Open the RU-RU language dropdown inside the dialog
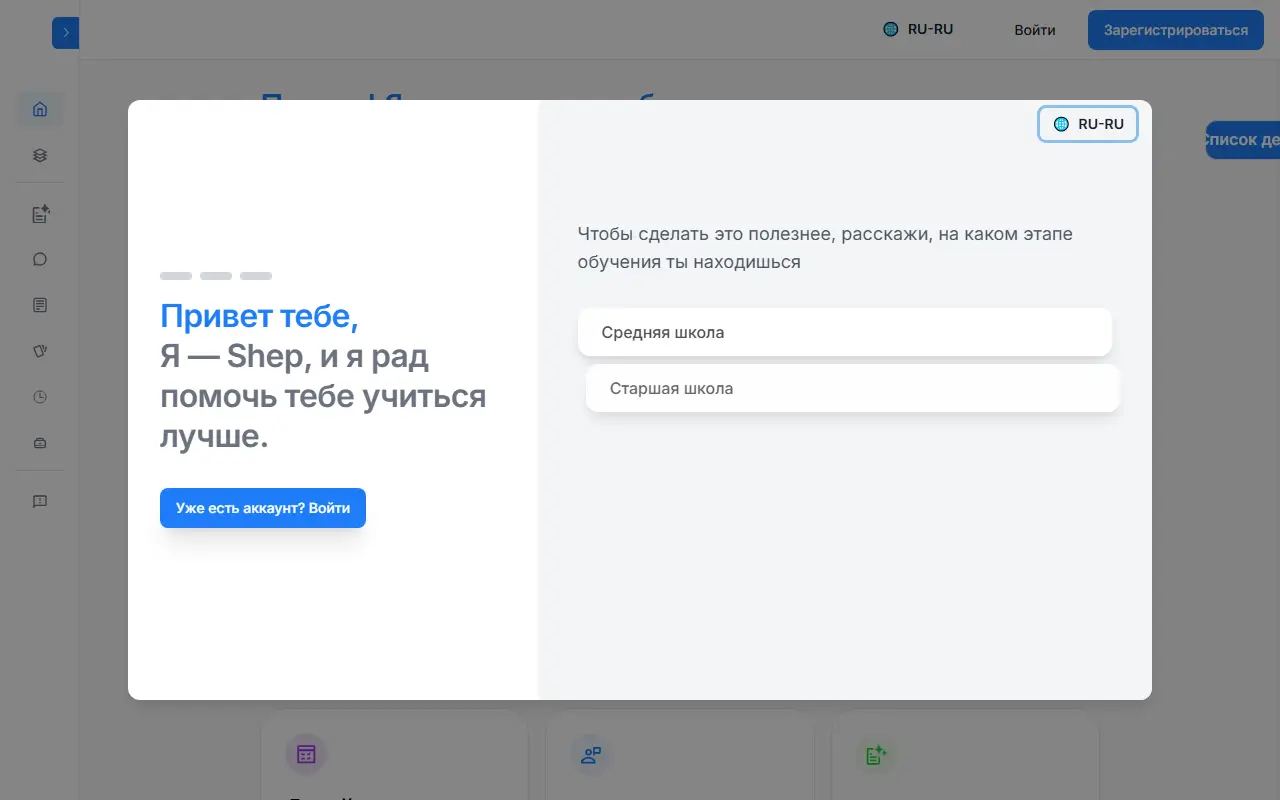Image resolution: width=1280 pixels, height=800 pixels. [x=1088, y=124]
